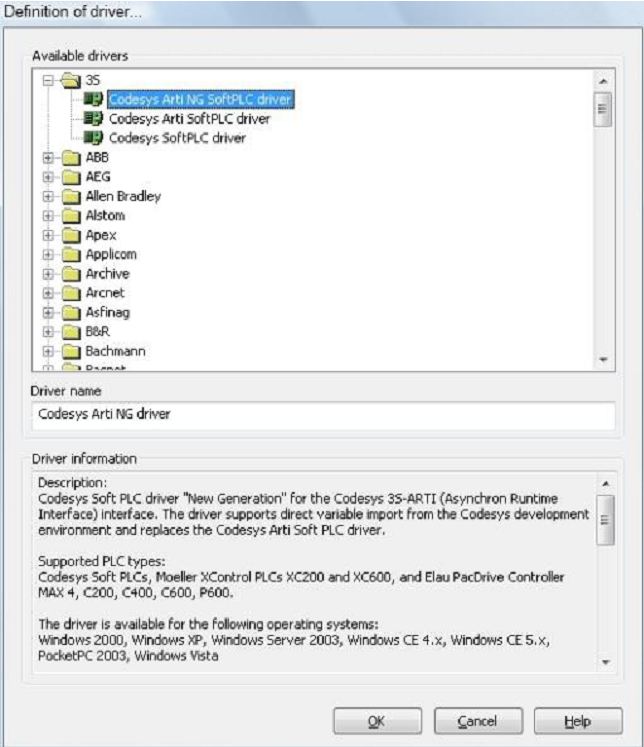Click driver information scroll up arrow
The width and height of the screenshot is (644, 747).
click(605, 484)
